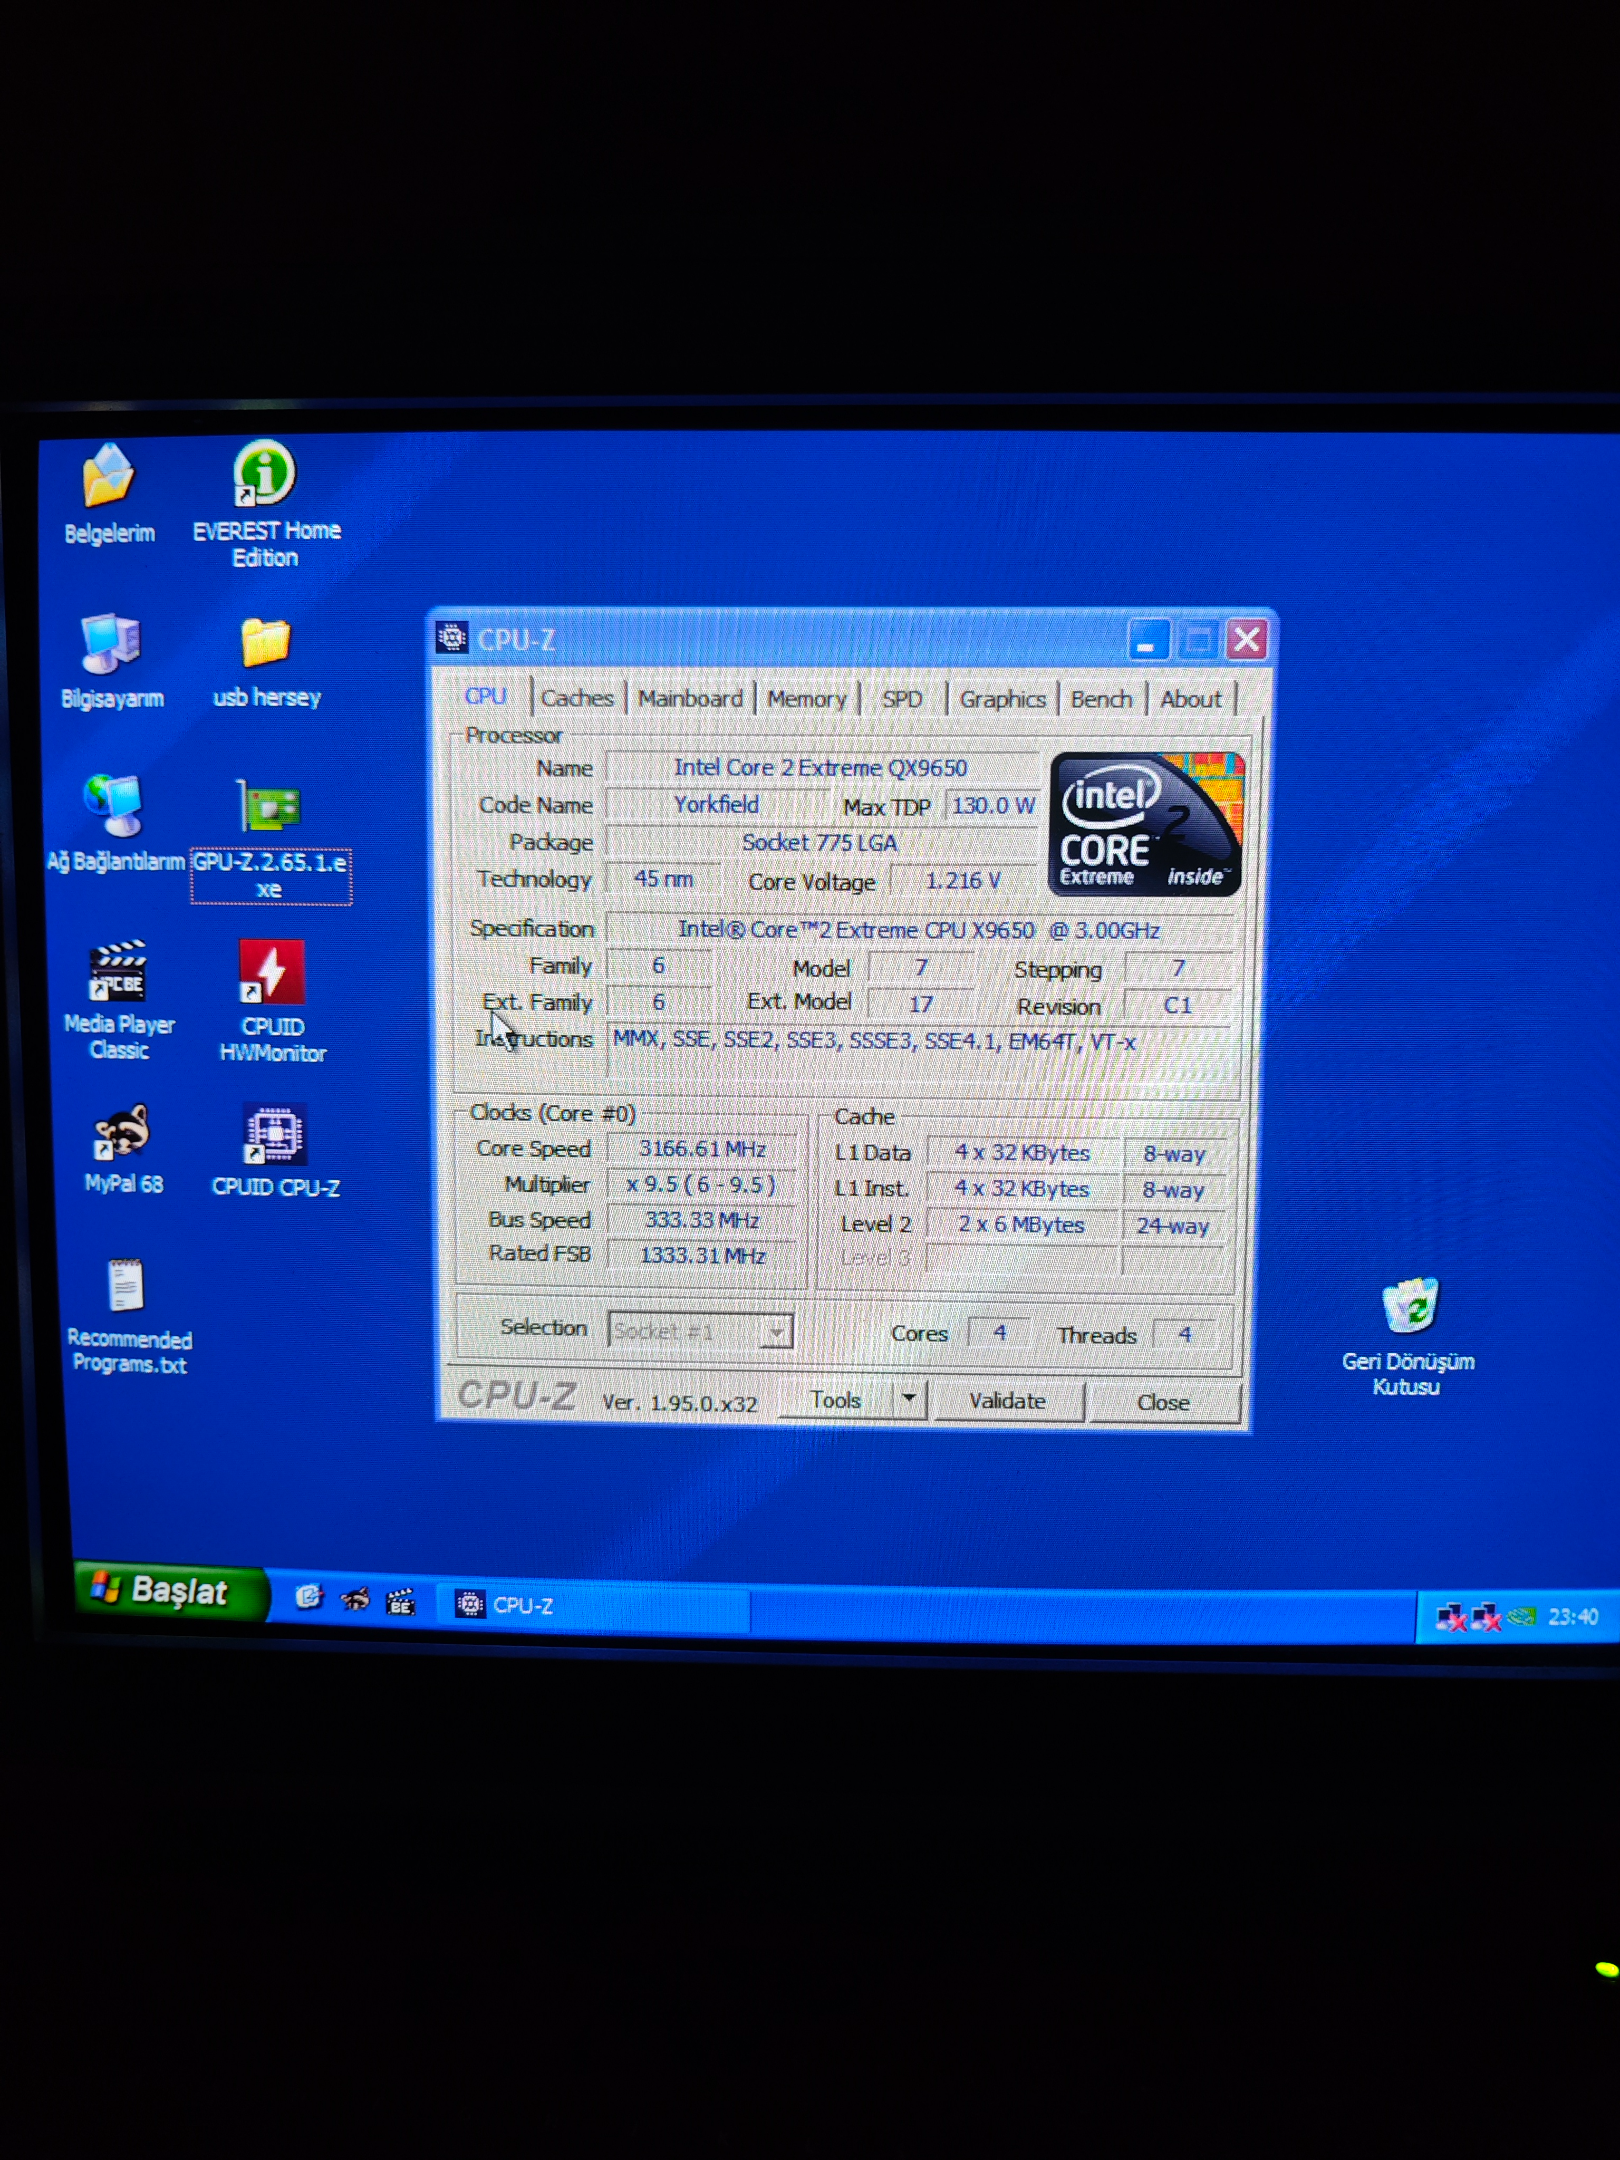
Task: Select the Media Player Classic desktop shortcut
Action: tap(118, 970)
